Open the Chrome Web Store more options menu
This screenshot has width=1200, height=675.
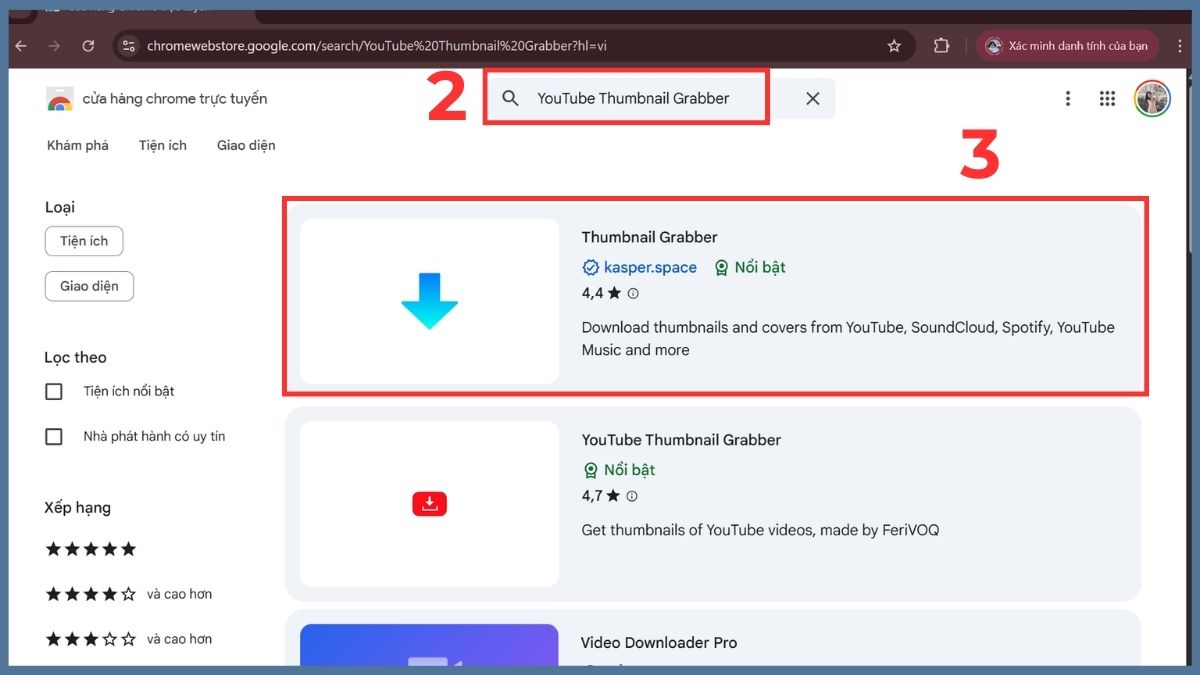coord(1067,98)
